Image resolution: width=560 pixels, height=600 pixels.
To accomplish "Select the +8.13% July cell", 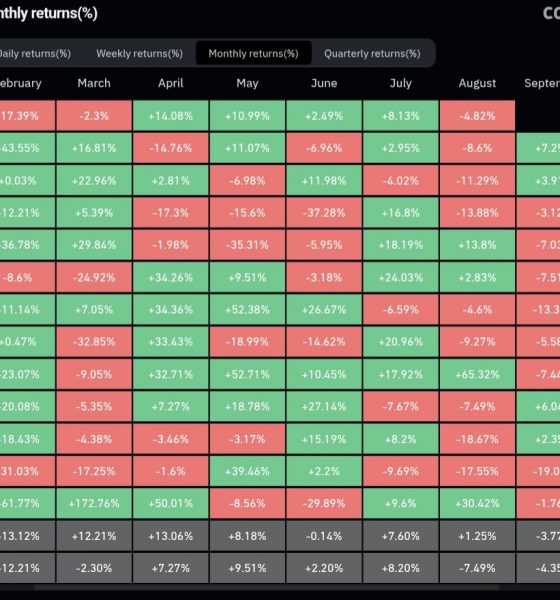I will click(401, 116).
